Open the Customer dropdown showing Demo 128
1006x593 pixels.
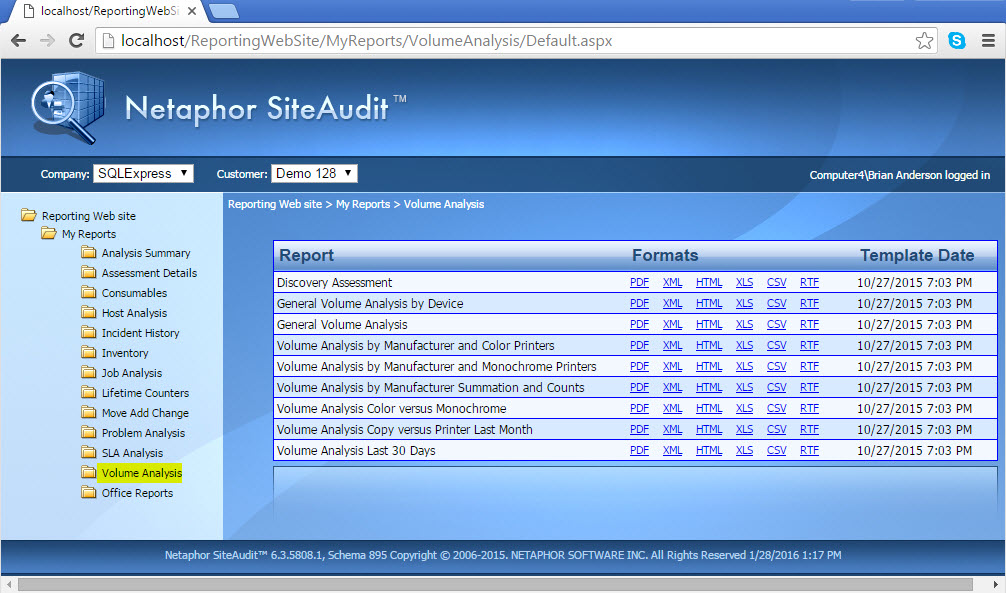click(x=314, y=173)
